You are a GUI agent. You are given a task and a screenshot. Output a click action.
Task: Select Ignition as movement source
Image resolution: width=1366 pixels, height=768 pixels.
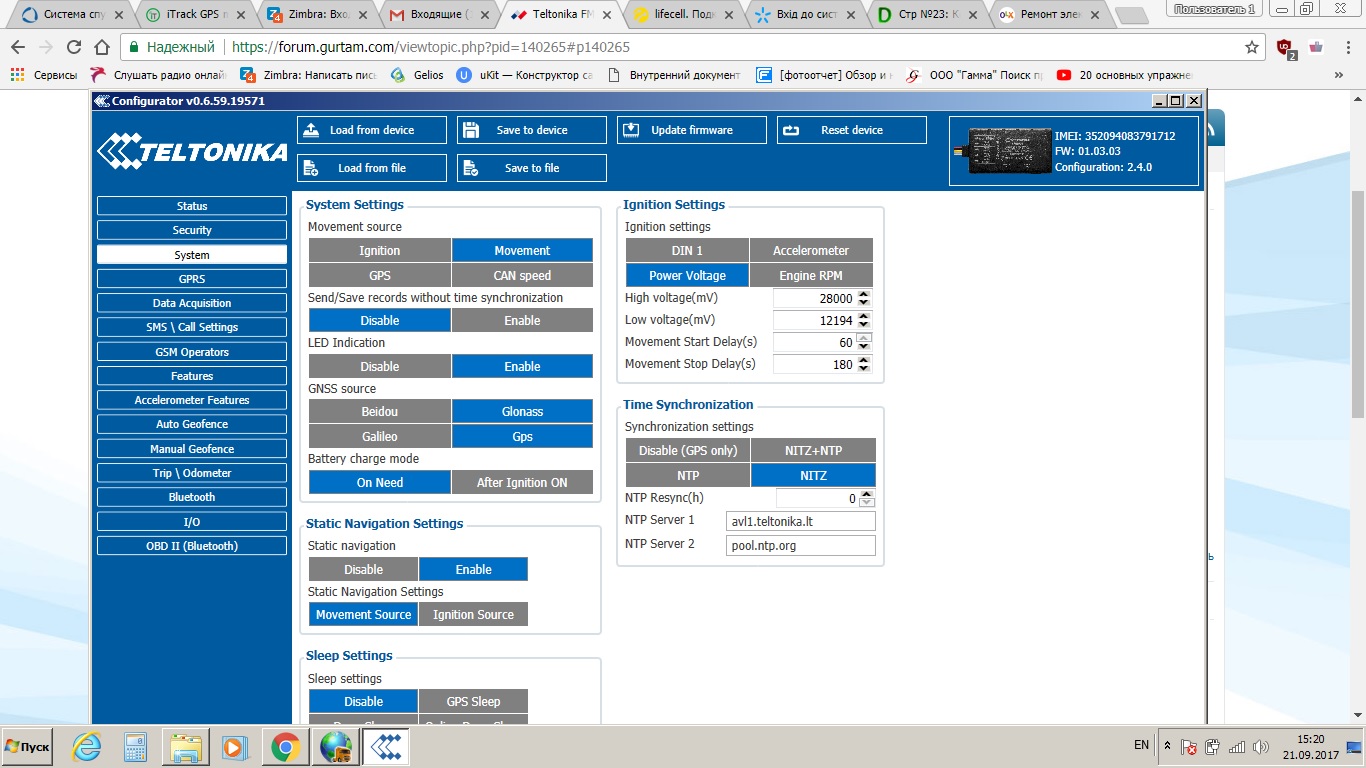[x=380, y=251]
